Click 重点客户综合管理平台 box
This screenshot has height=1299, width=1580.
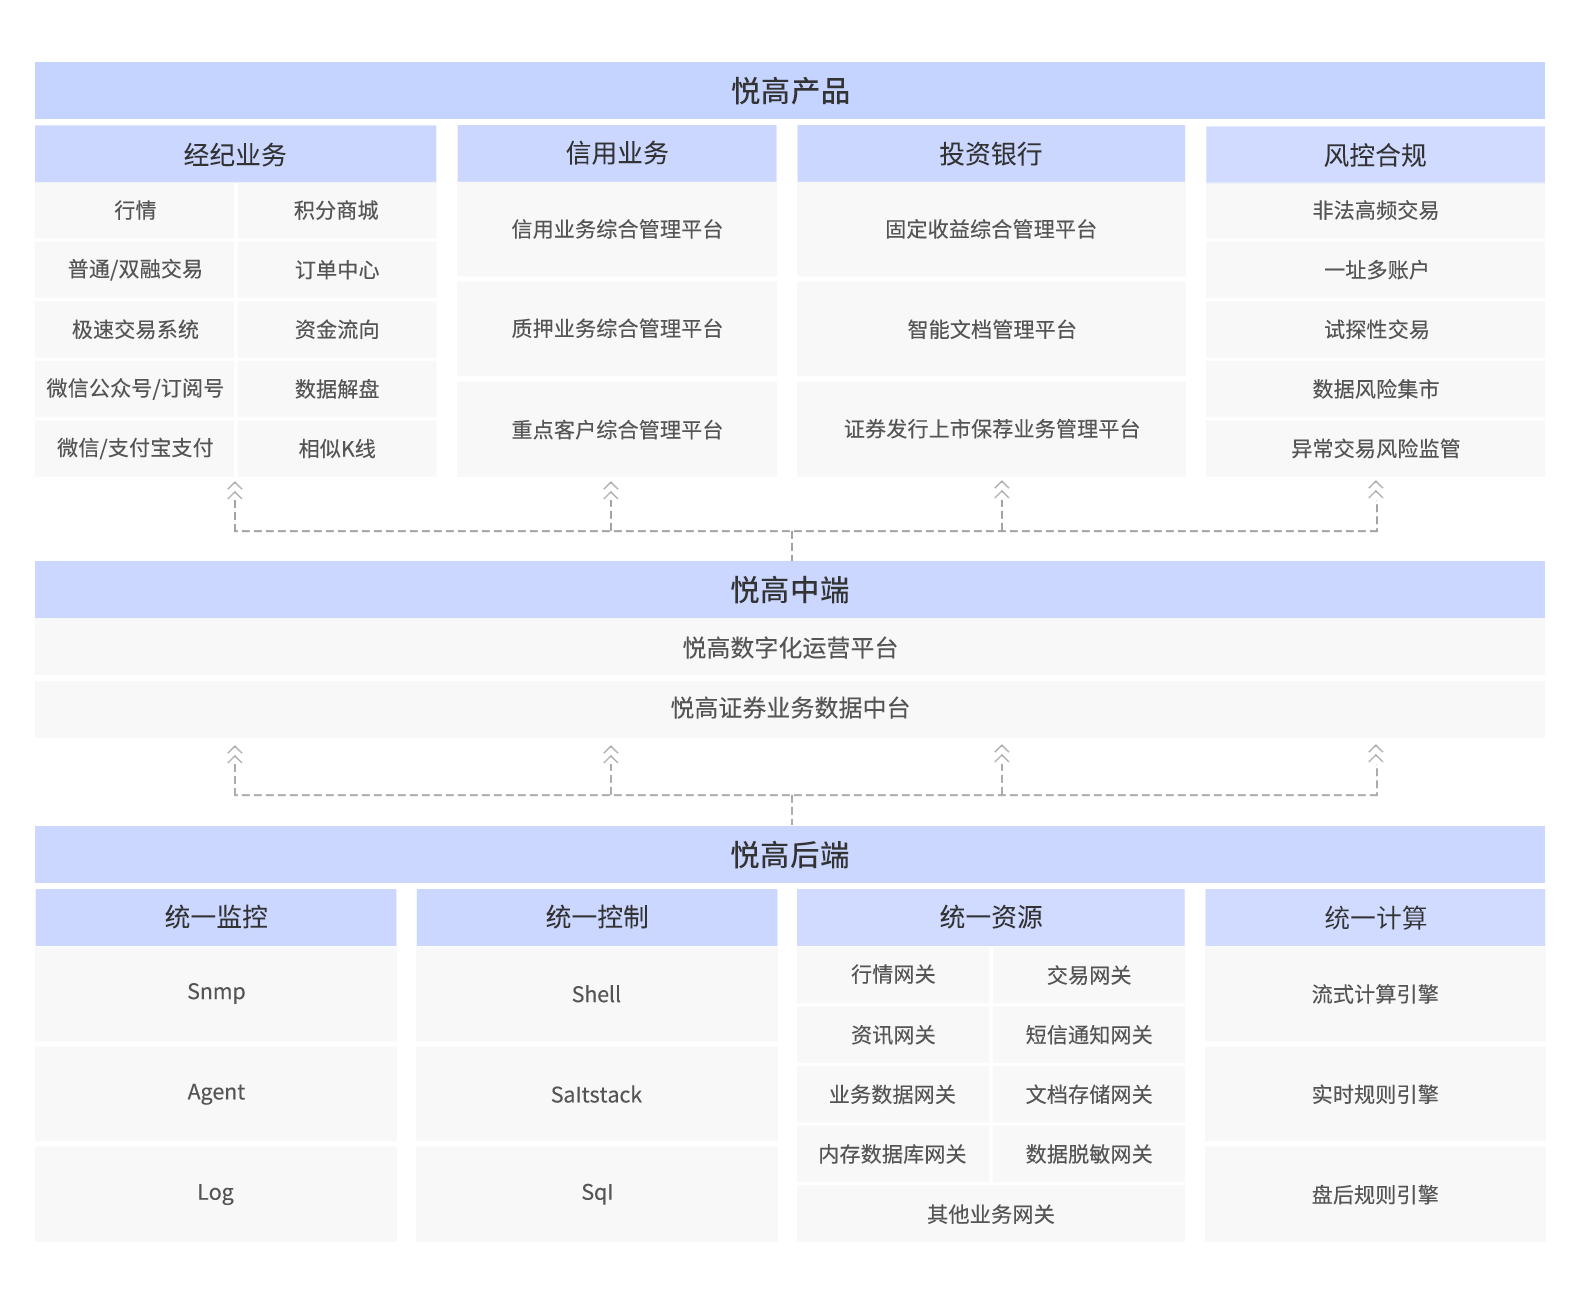click(617, 429)
